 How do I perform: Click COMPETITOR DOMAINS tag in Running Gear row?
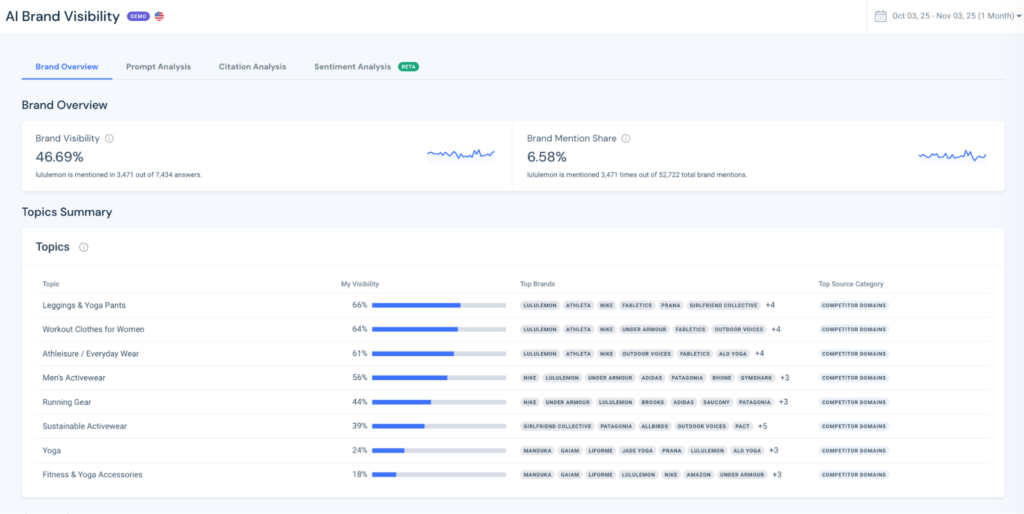tap(854, 402)
